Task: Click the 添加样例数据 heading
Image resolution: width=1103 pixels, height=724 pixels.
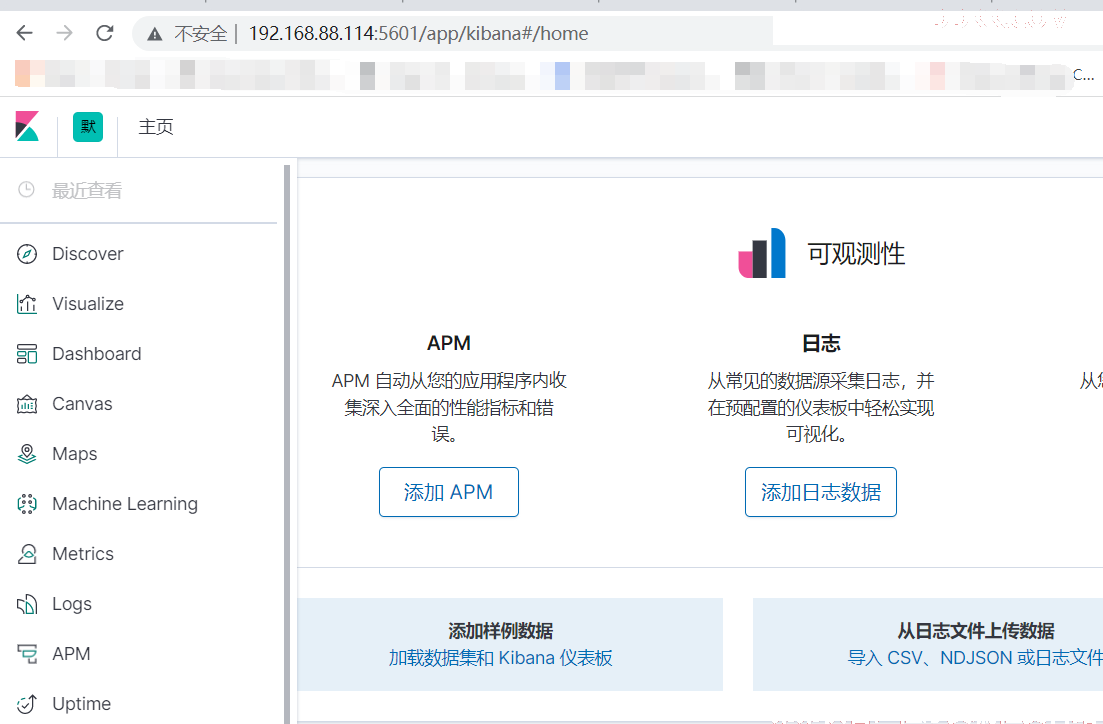Action: 501,630
